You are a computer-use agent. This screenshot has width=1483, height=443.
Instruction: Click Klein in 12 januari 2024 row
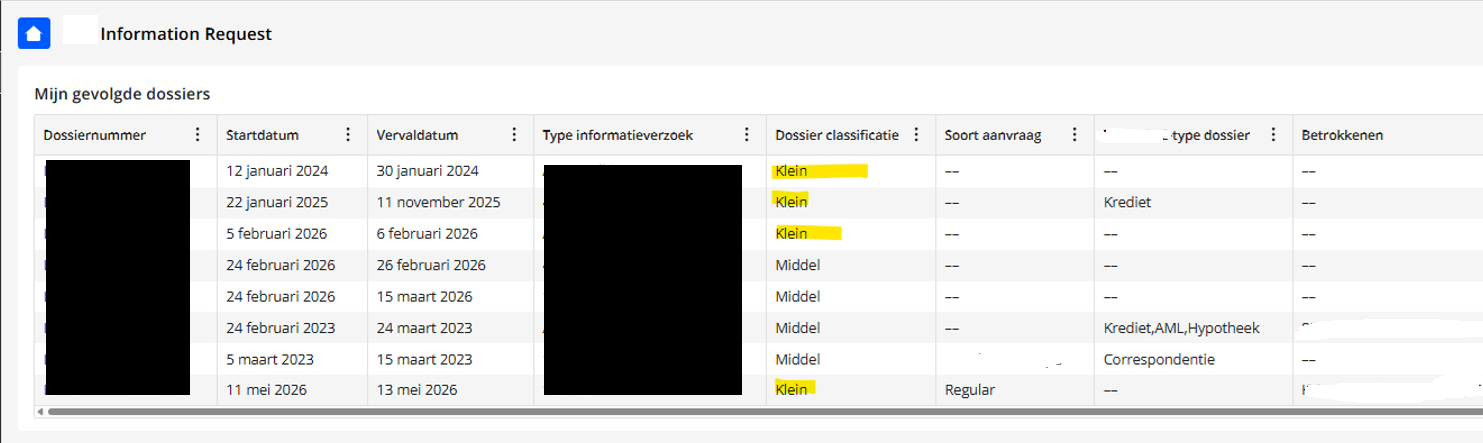[x=791, y=171]
